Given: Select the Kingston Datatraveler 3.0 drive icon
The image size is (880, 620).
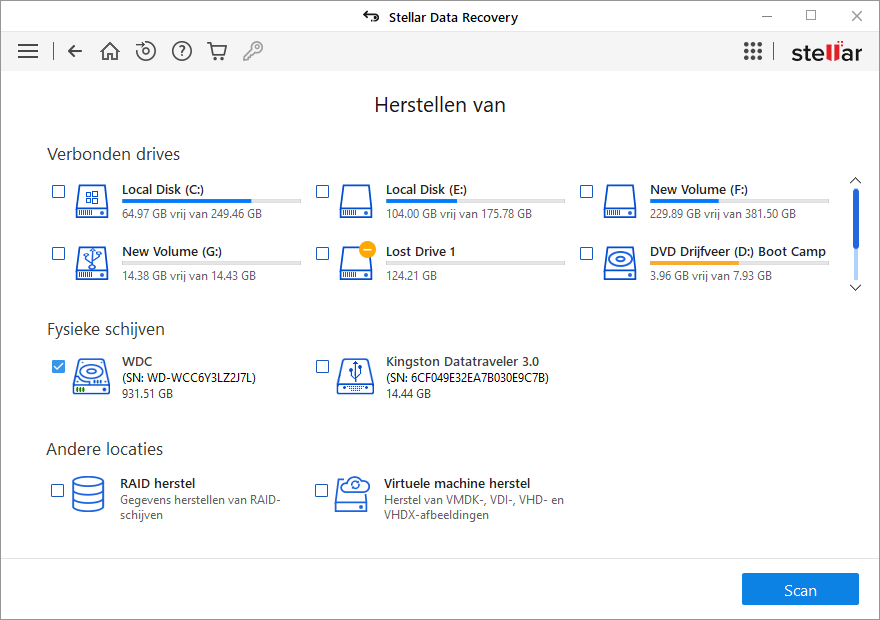Looking at the screenshot, I should 355,376.
